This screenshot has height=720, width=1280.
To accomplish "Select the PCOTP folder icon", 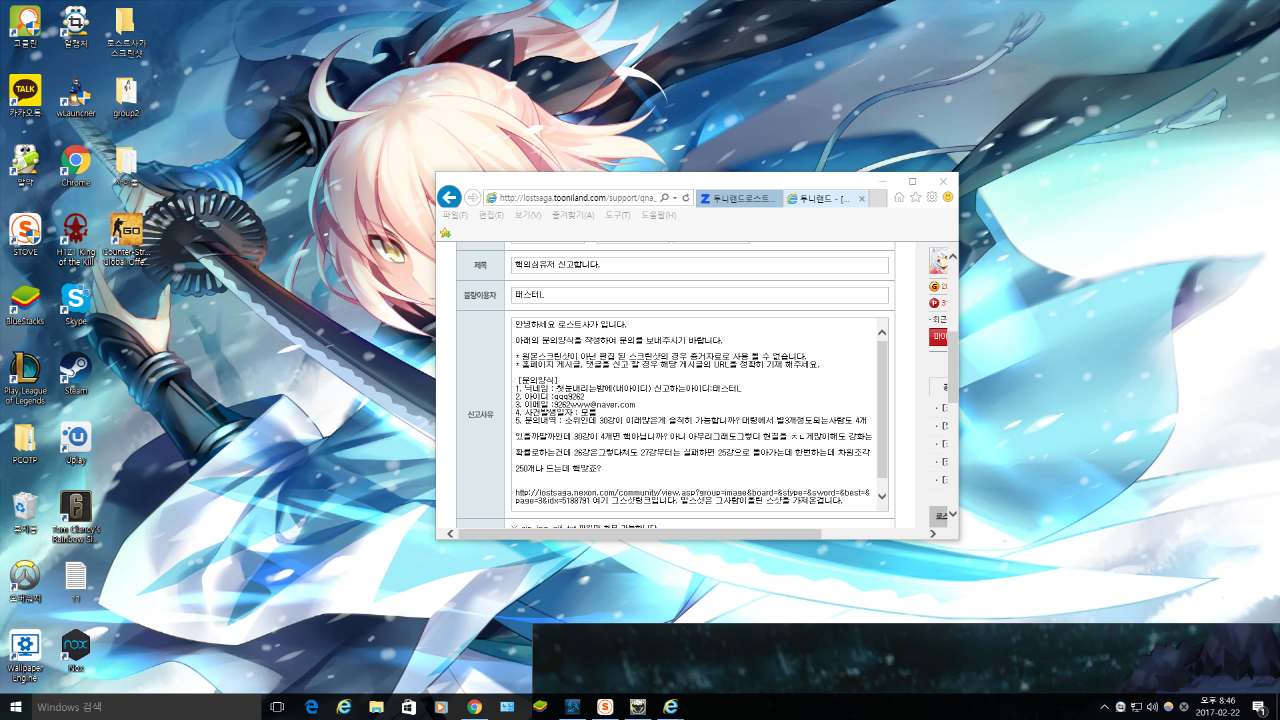I will [25, 444].
